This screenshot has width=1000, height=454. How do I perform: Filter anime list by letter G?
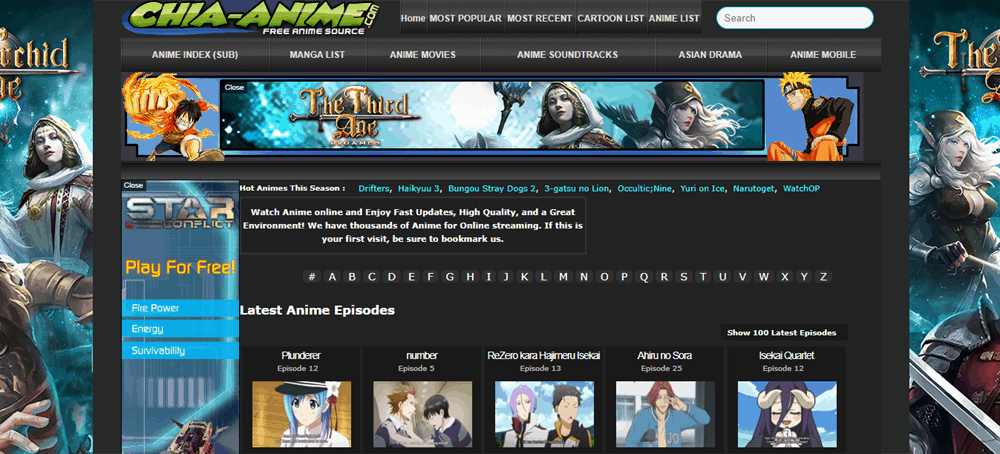[x=450, y=277]
